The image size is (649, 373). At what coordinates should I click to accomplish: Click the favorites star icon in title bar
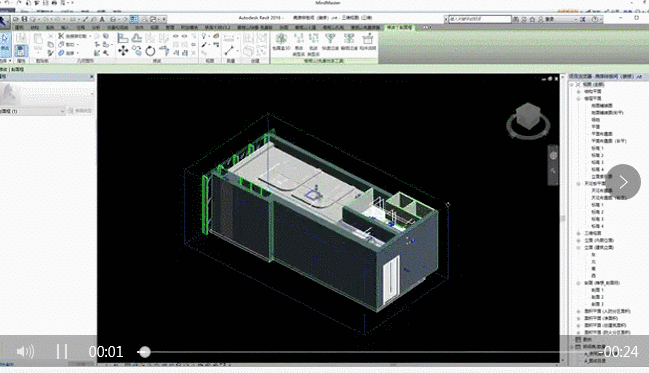click(532, 19)
